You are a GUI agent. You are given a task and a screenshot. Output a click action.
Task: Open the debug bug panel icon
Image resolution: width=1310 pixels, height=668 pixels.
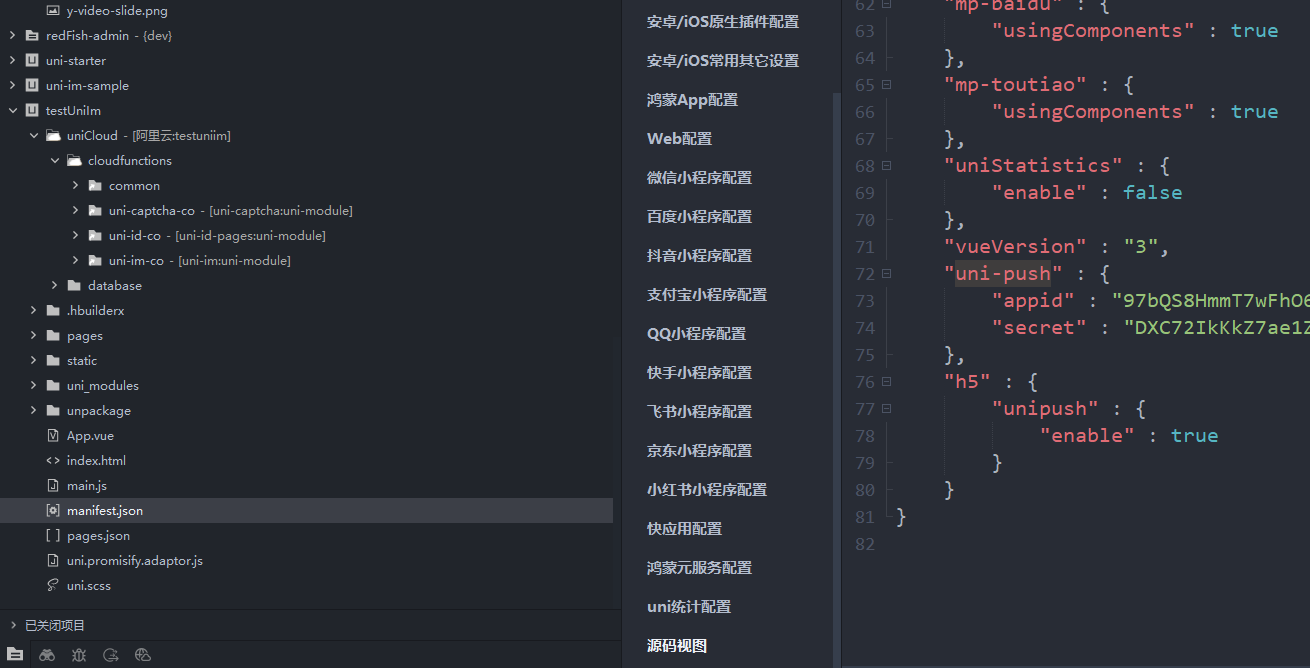click(79, 655)
